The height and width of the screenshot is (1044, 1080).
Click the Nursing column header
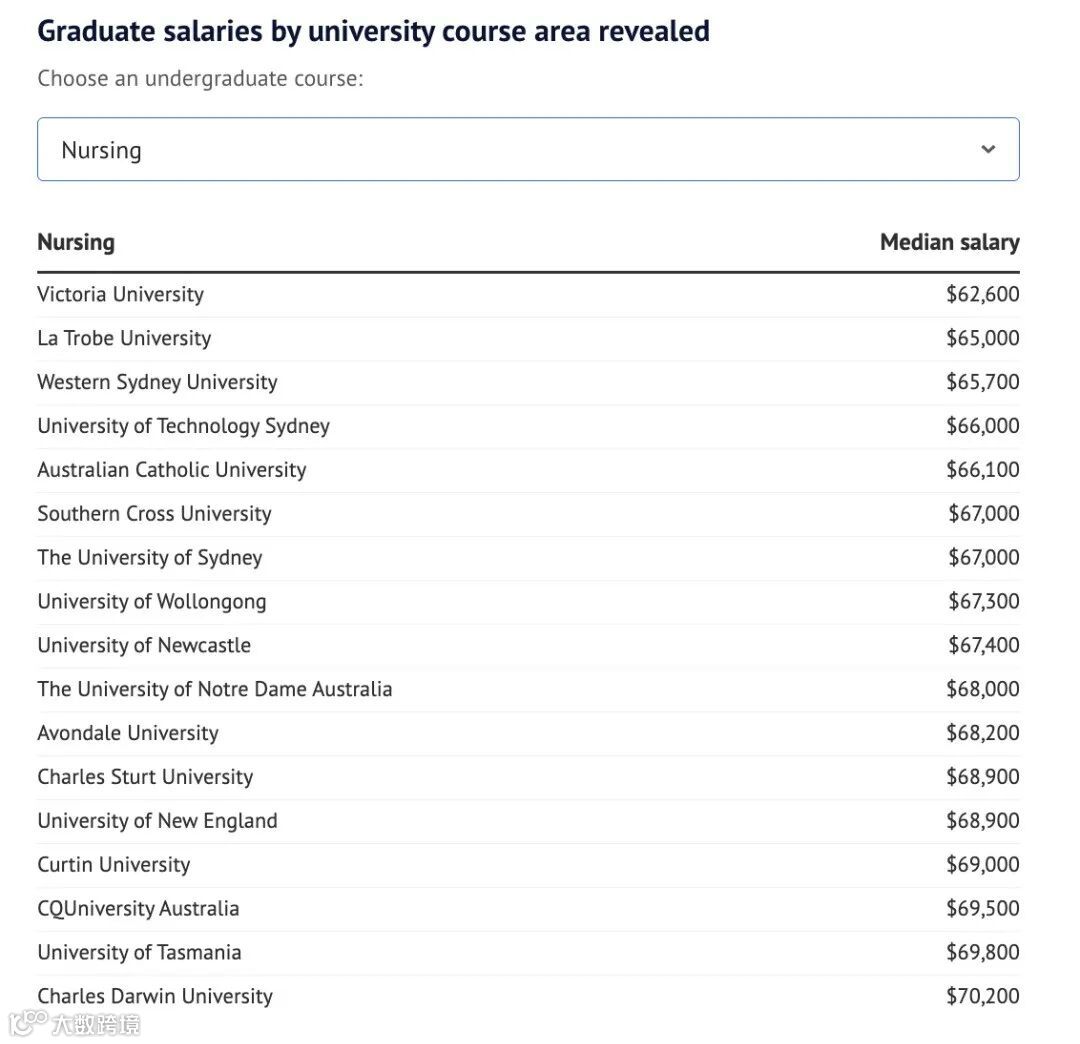click(x=76, y=242)
